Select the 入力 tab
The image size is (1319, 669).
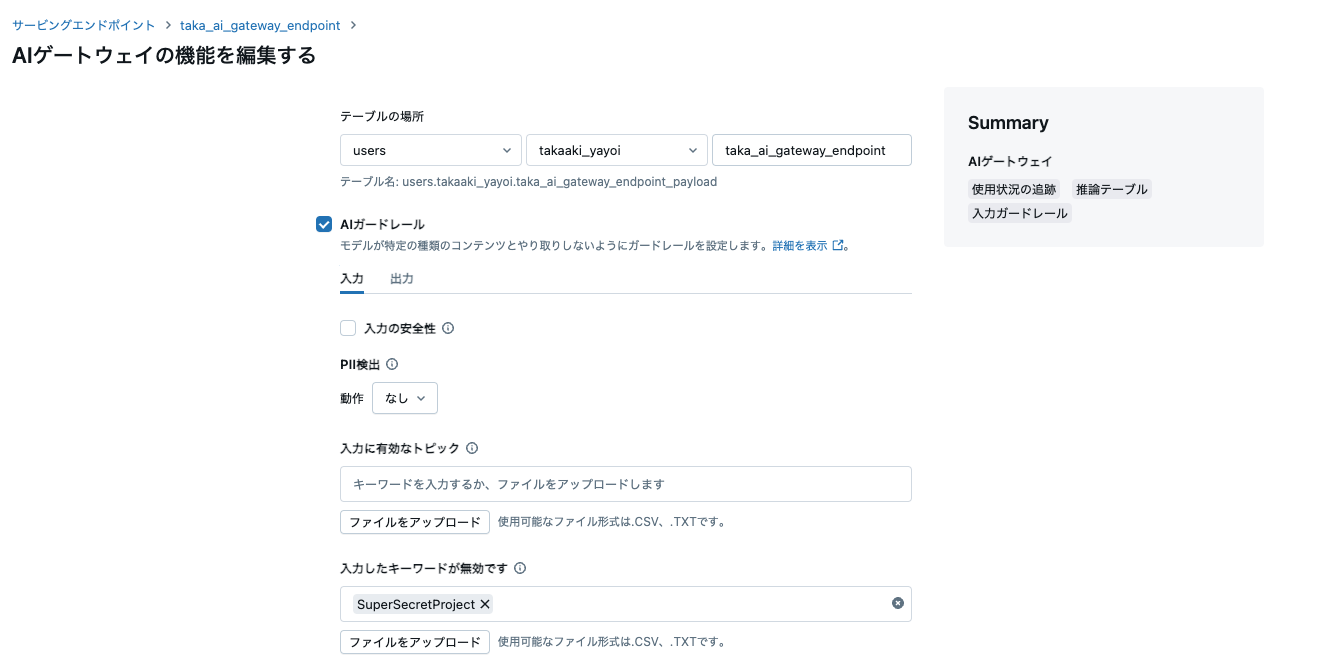click(x=352, y=279)
